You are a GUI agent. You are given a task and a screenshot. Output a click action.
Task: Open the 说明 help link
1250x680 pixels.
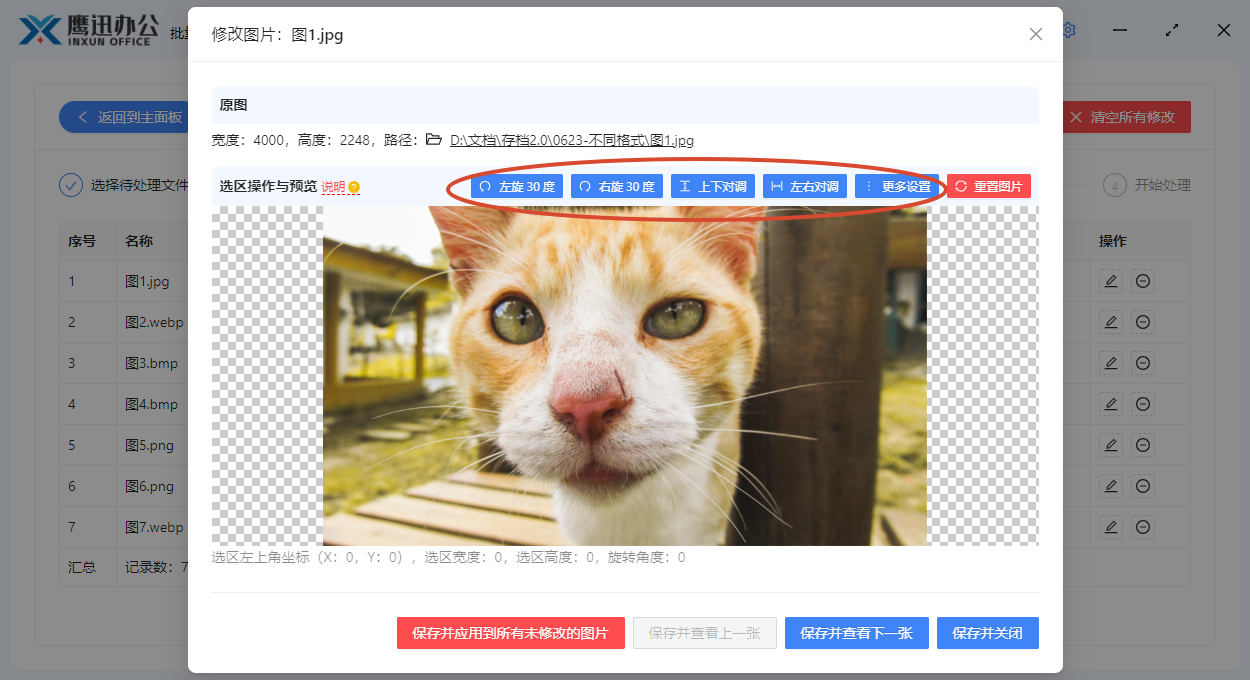[x=333, y=187]
